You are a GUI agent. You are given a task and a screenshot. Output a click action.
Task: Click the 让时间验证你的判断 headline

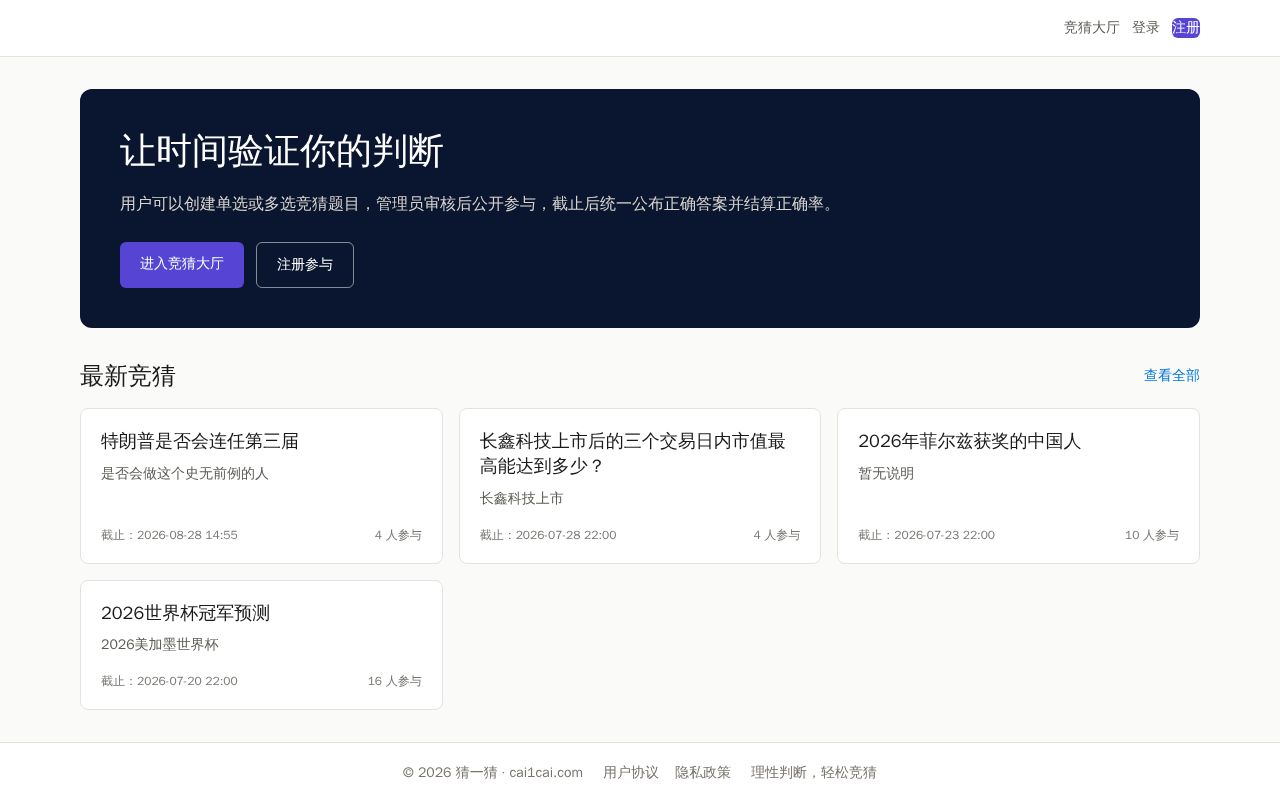(x=282, y=151)
